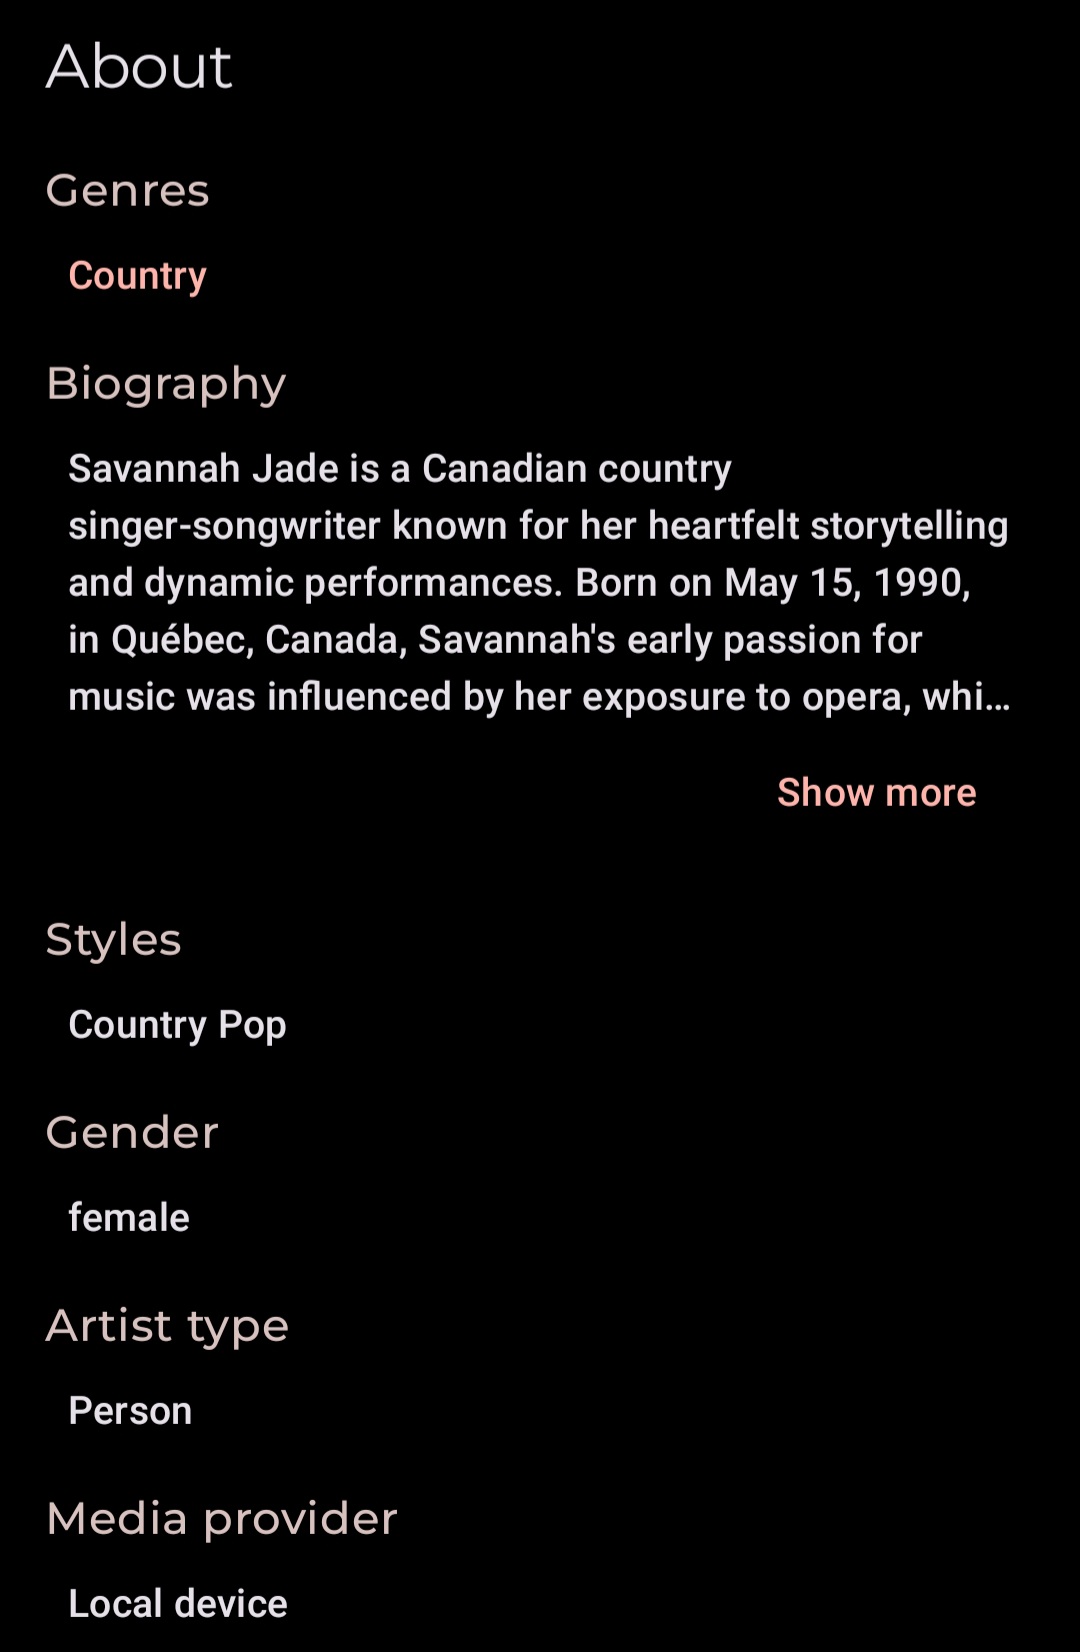This screenshot has height=1652, width=1080.
Task: Tap the biography line mentioning heartfelt storytelling
Action: [538, 526]
